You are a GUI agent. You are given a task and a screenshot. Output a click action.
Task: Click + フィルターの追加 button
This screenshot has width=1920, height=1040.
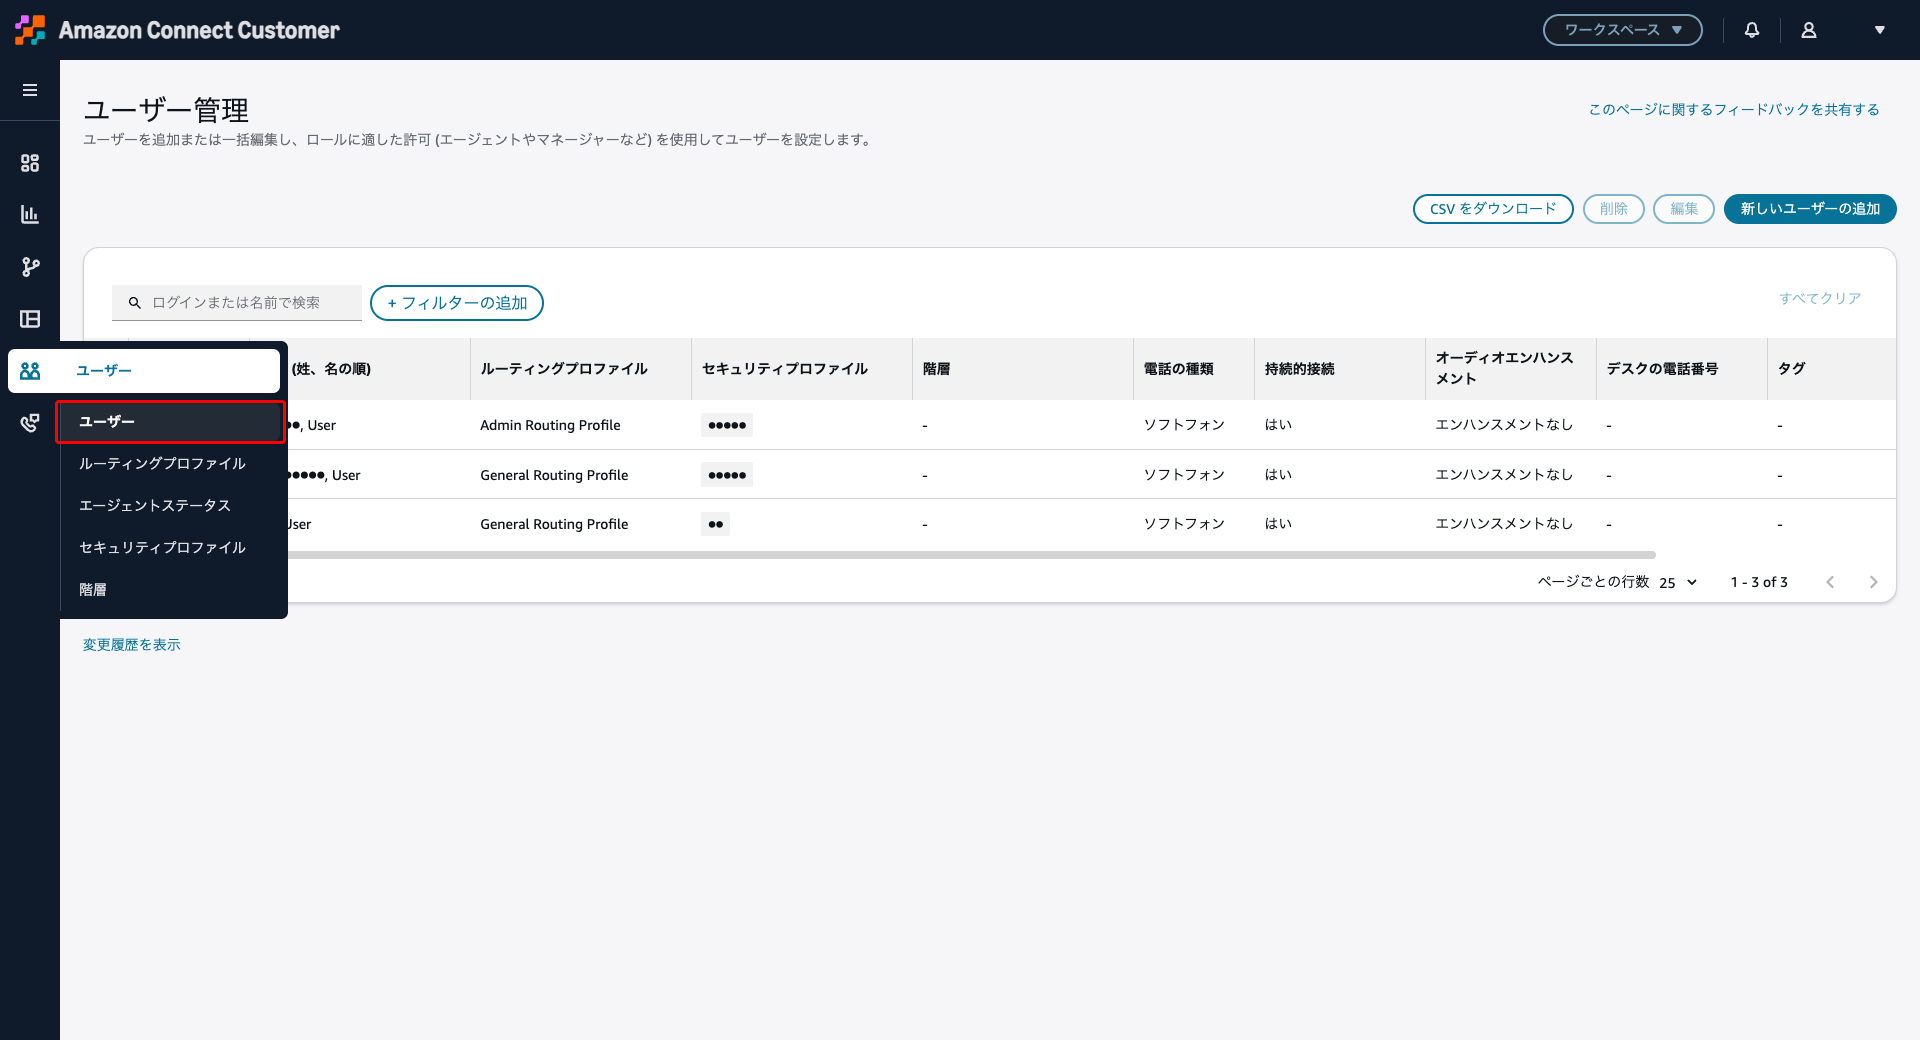pos(457,303)
